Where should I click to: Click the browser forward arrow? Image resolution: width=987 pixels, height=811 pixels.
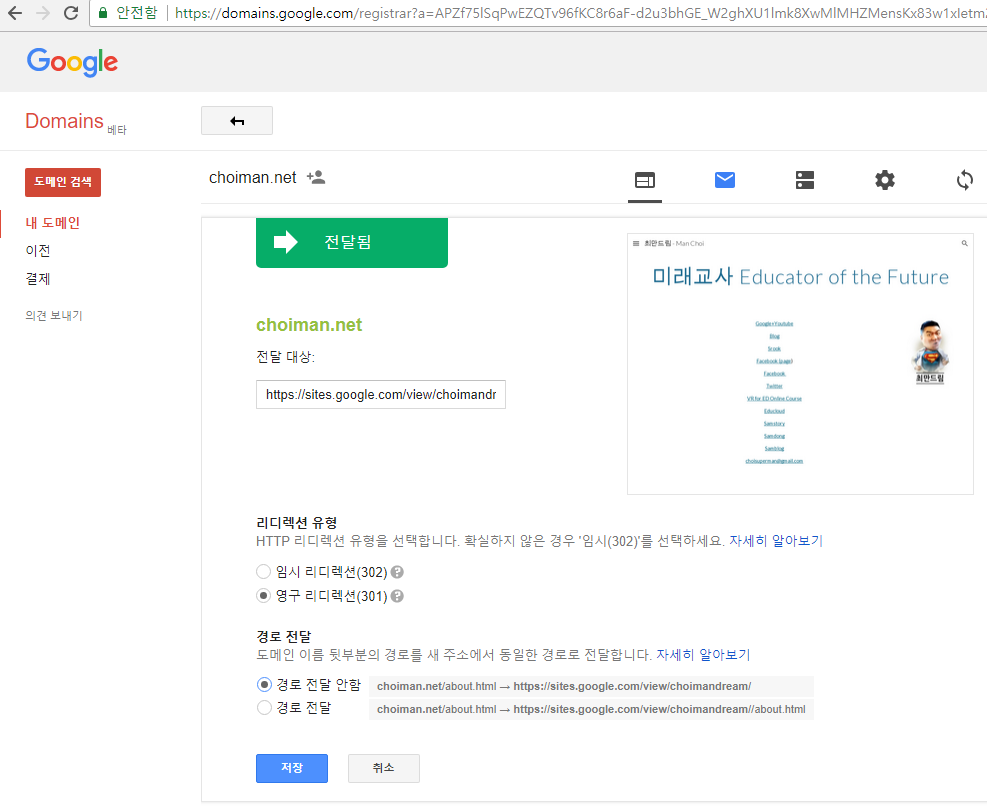[43, 13]
